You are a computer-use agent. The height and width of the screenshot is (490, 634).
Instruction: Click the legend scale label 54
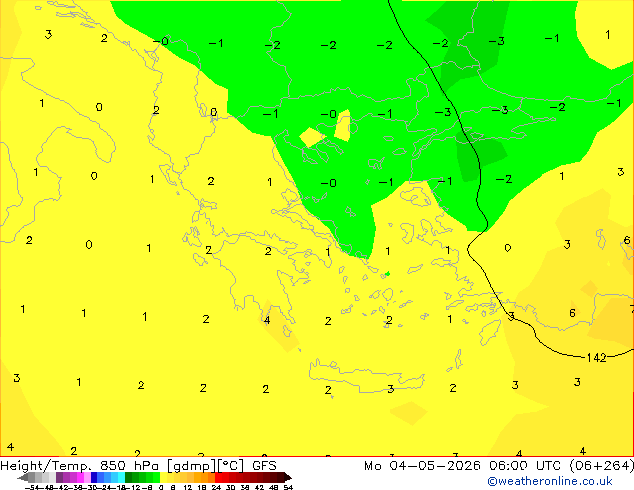point(288,488)
